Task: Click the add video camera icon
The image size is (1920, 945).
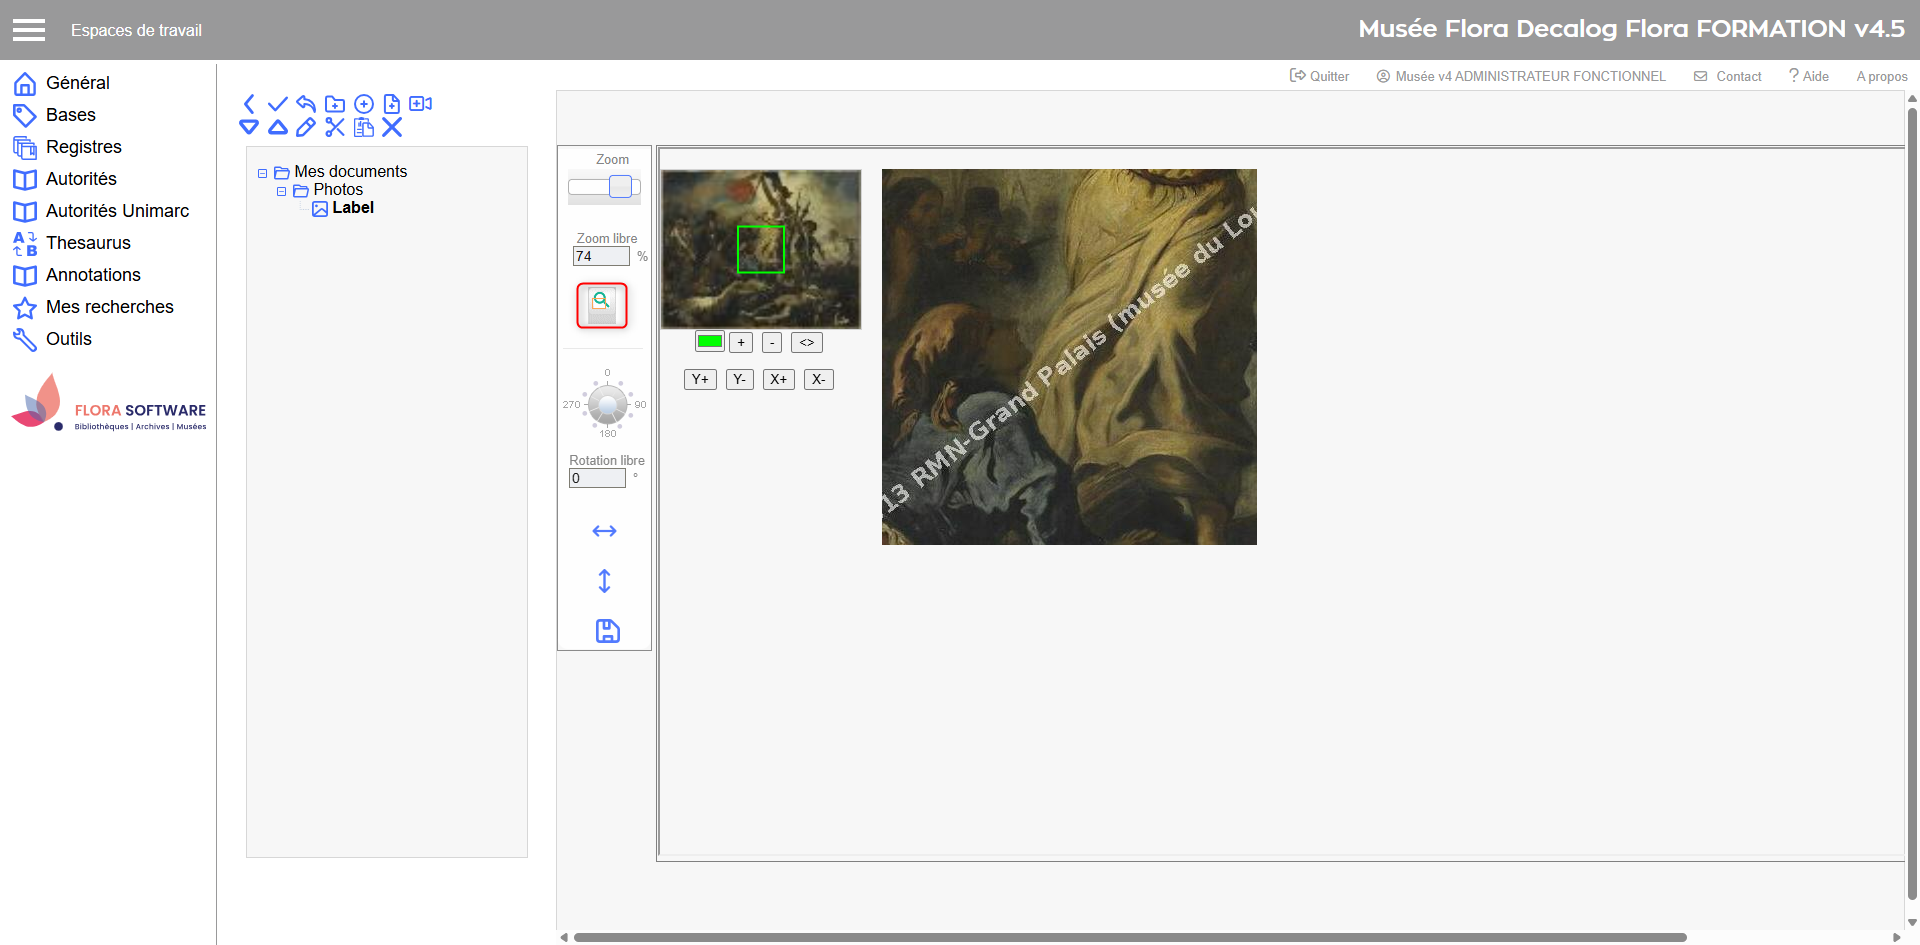Action: [421, 104]
